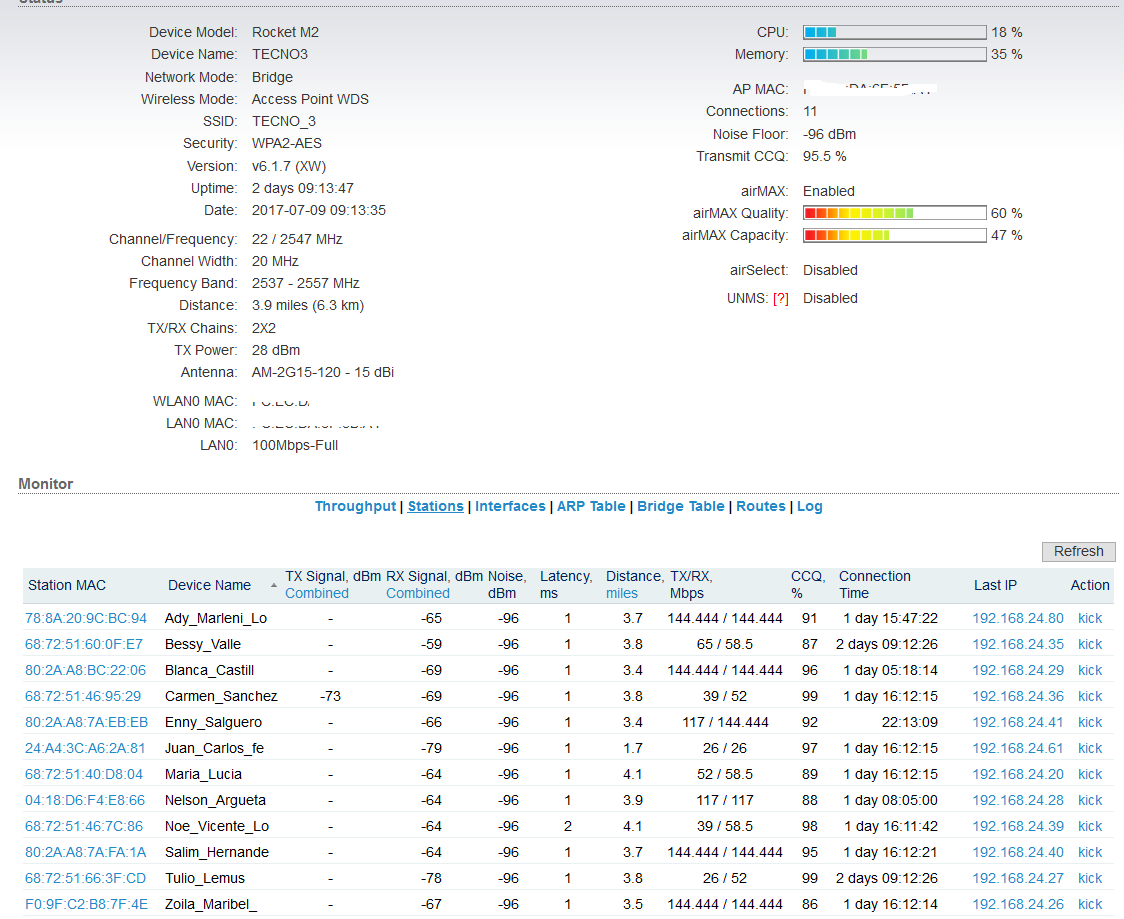The width and height of the screenshot is (1124, 919).
Task: Select antenna text AM-2G15-120 - 15 dBi
Action: [x=323, y=372]
